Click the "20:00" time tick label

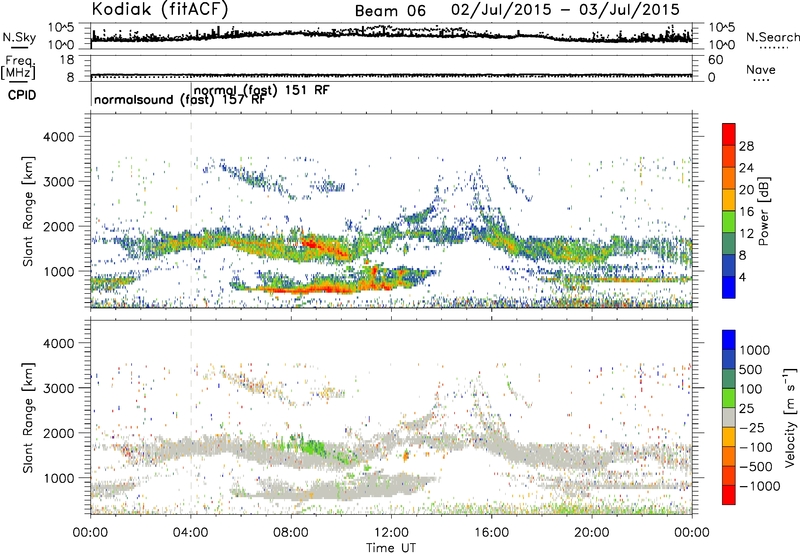coord(592,533)
